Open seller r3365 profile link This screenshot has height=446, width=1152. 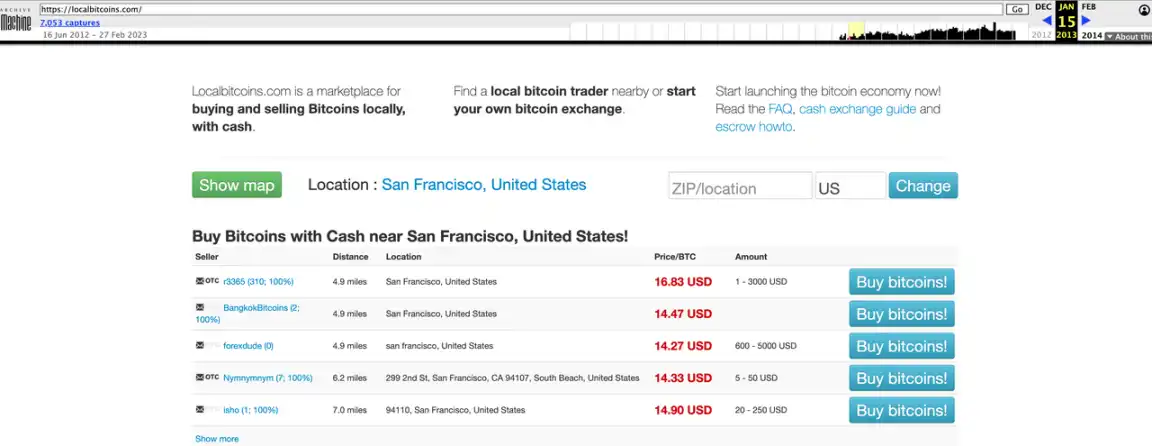click(x=259, y=281)
